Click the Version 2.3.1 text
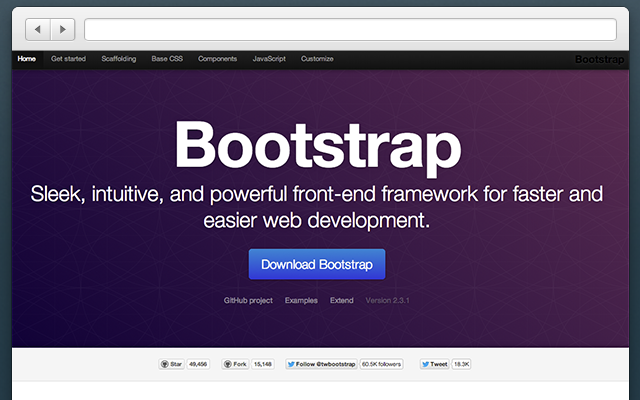 point(387,300)
